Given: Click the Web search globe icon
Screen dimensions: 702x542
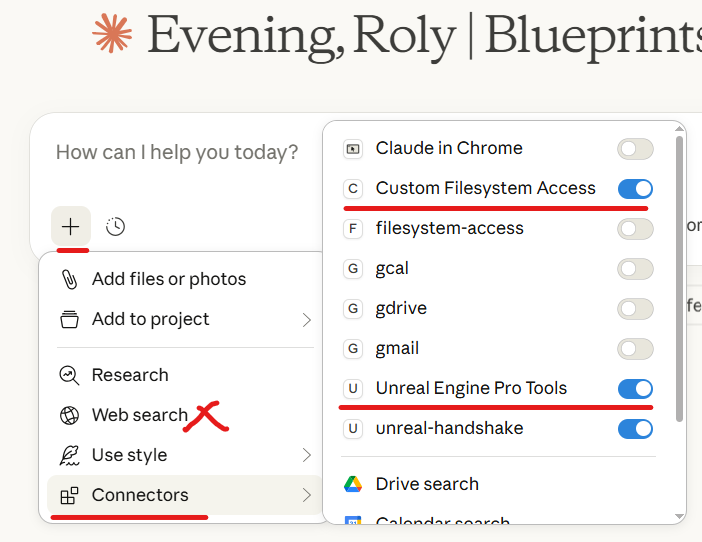Looking at the screenshot, I should 69,415.
